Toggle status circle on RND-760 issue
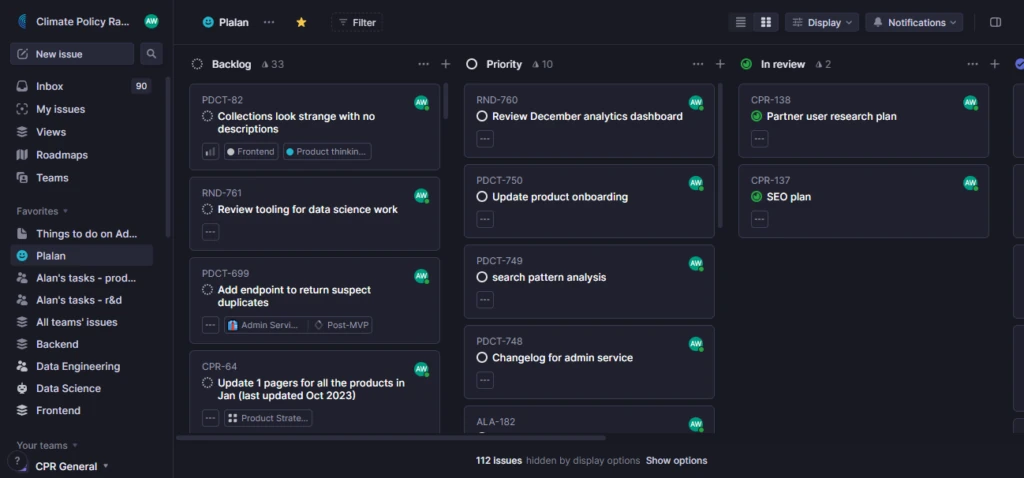The height and width of the screenshot is (478, 1024). [482, 117]
